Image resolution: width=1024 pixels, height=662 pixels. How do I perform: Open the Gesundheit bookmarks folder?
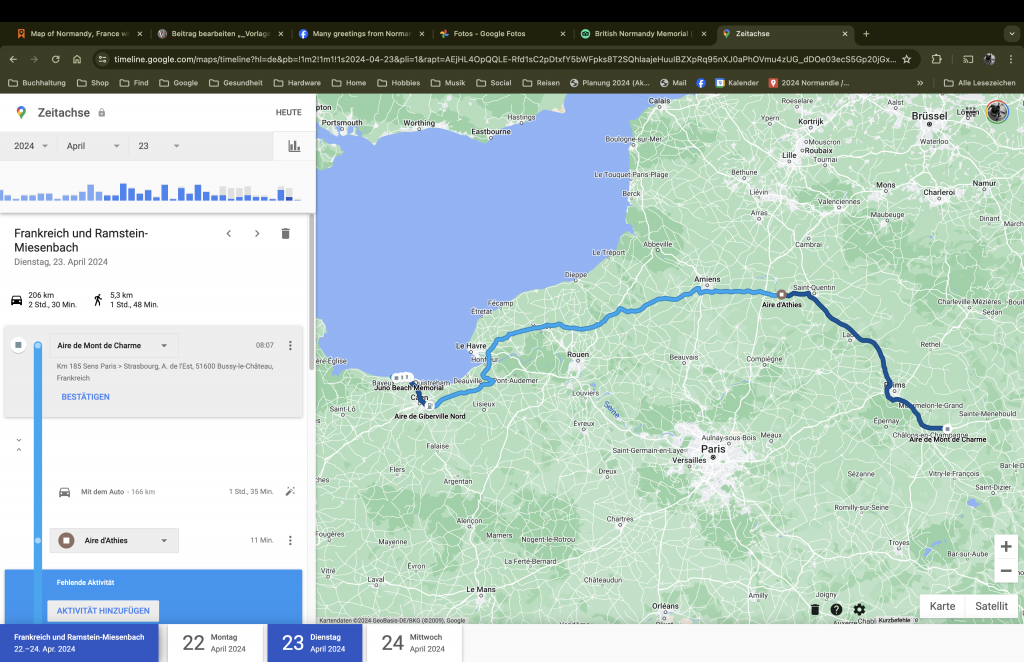[236, 83]
